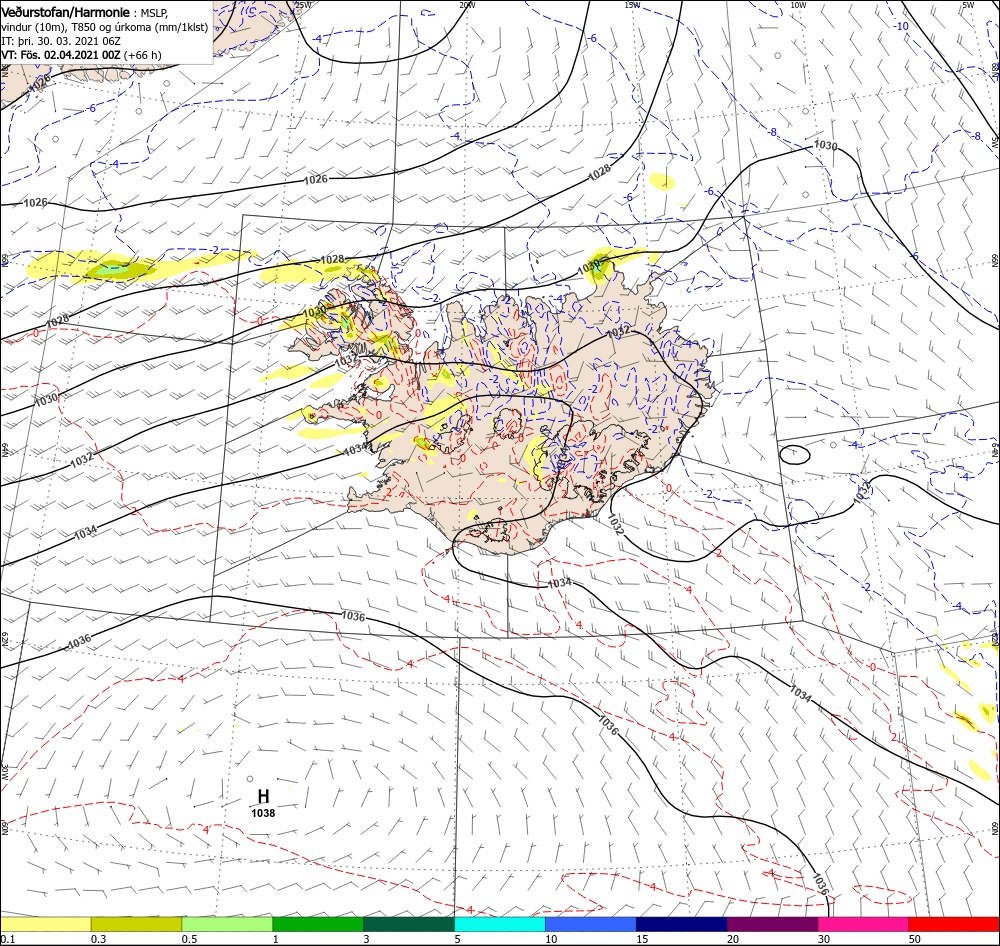The width and height of the screenshot is (1000, 946).
Task: Click the 10W longitude label
Action: (798, 5)
